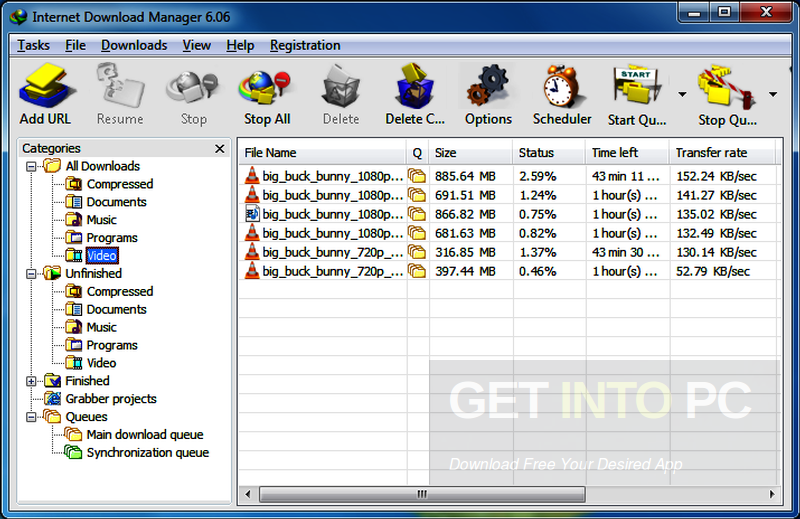Click the horizontal scrollbar left arrow
Viewport: 800px width, 519px height.
[x=248, y=494]
